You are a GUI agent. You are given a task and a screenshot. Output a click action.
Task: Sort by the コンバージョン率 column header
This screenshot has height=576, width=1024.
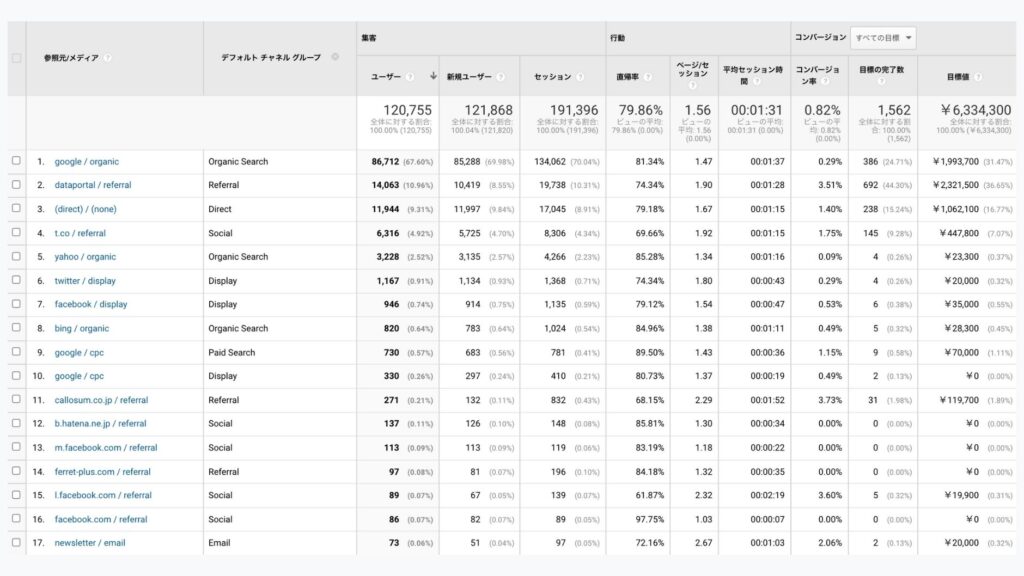pyautogui.click(x=817, y=71)
